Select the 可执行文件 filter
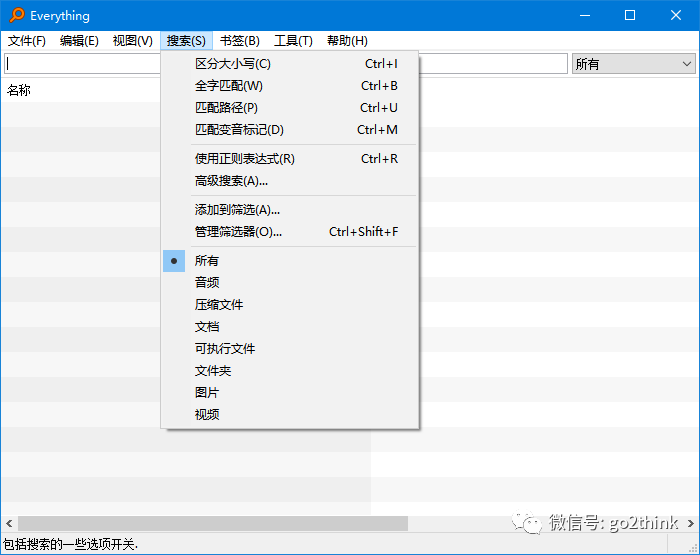 (x=290, y=349)
